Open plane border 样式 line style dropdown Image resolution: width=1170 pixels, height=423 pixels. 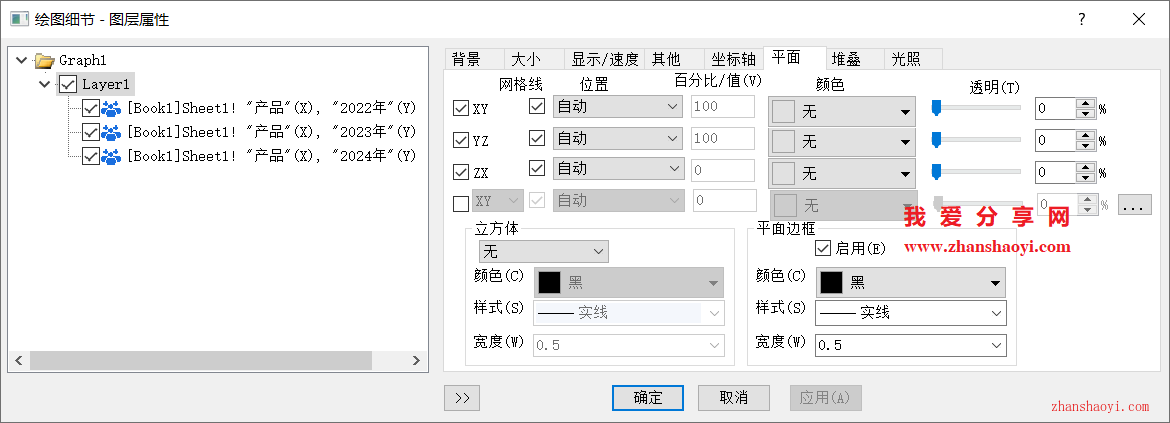(x=910, y=313)
